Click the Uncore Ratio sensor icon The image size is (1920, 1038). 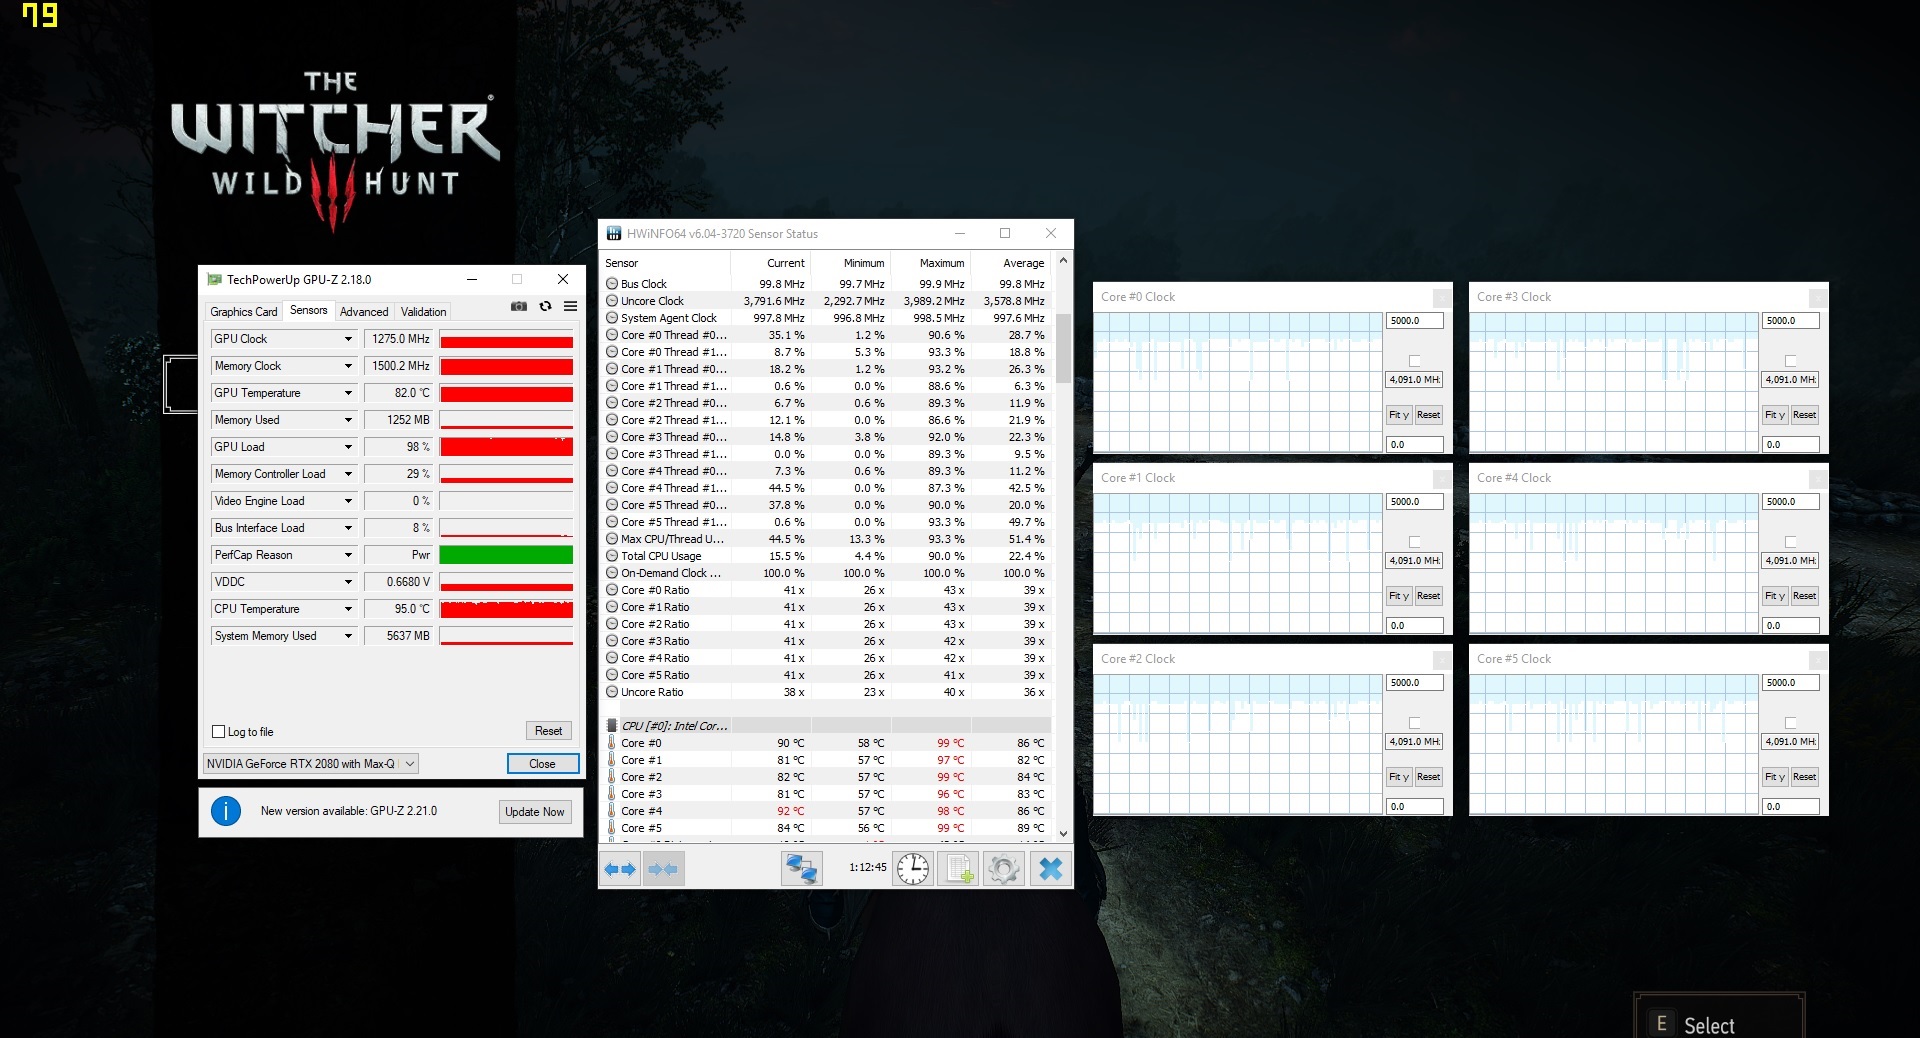pyautogui.click(x=612, y=692)
